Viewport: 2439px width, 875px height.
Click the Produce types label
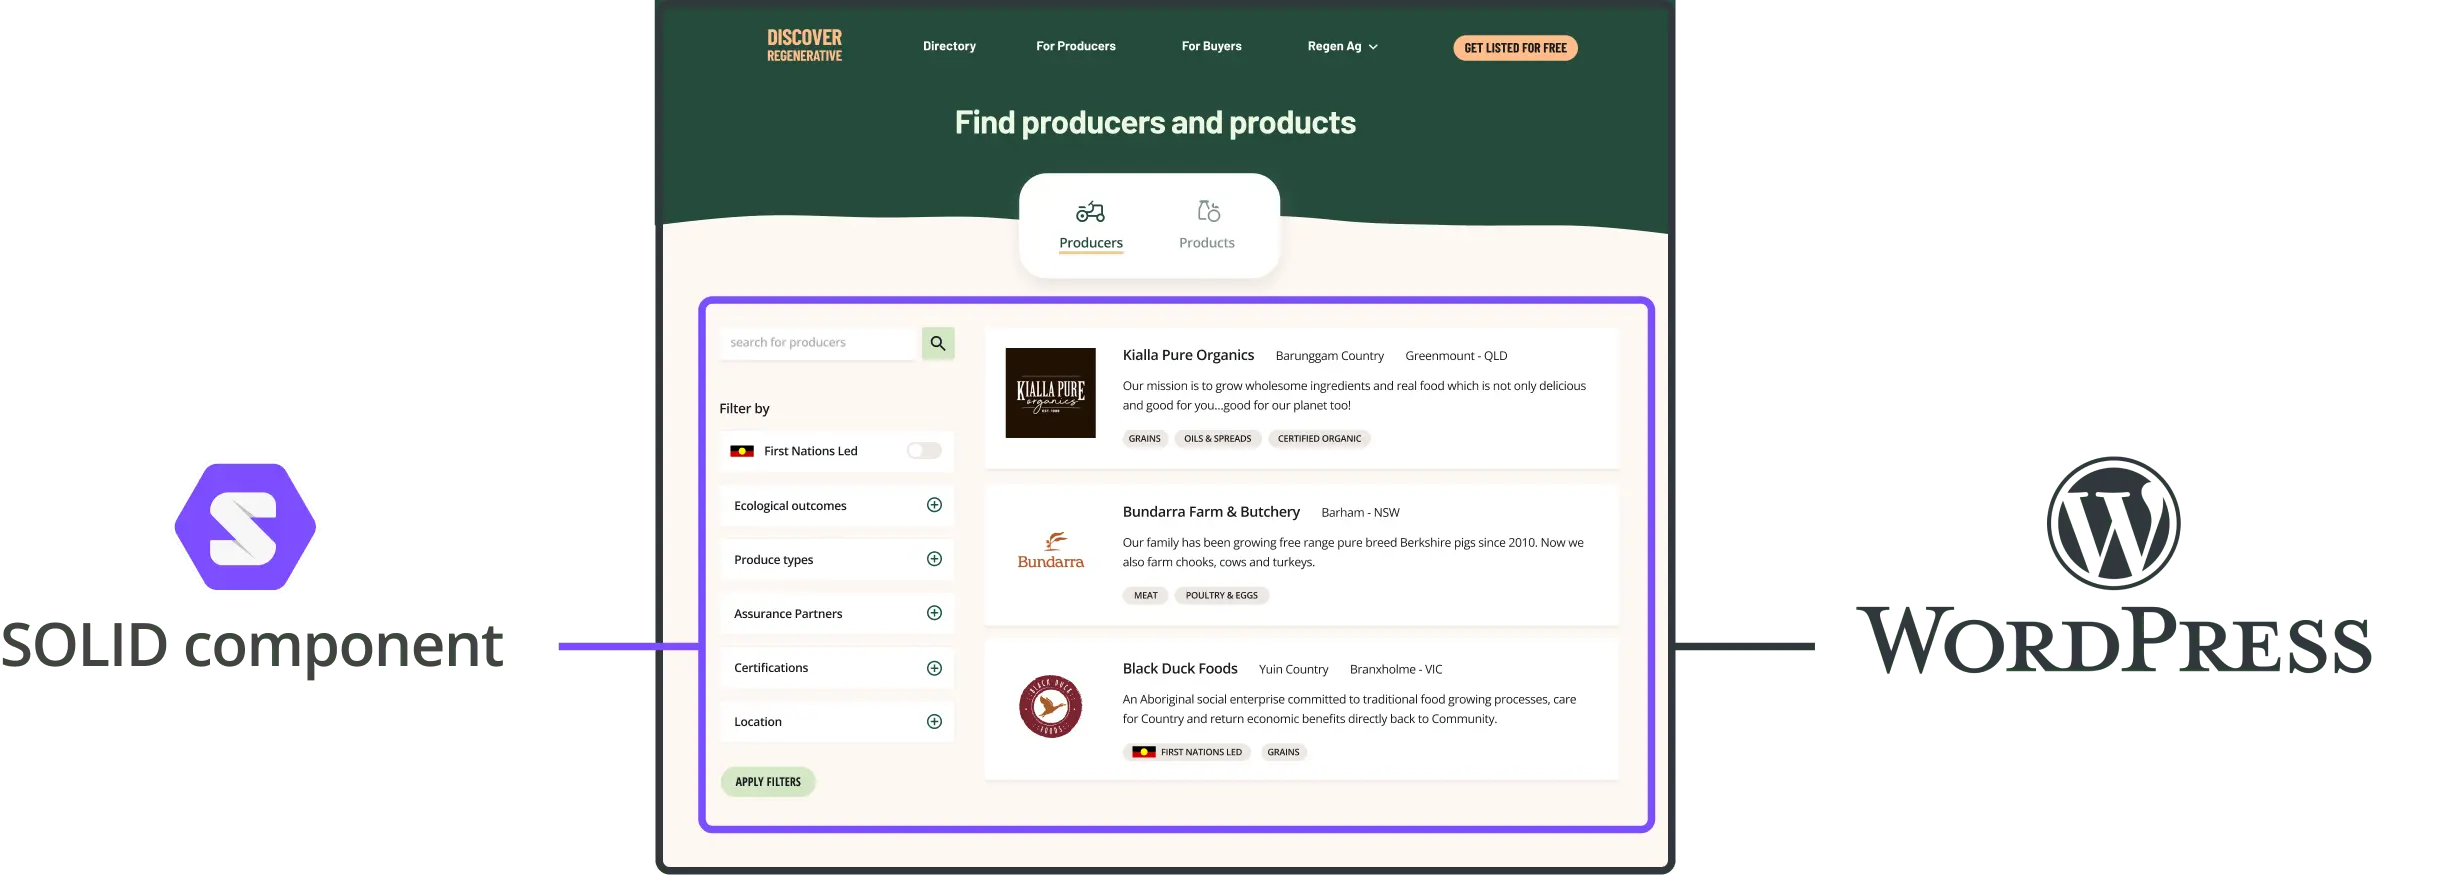point(773,560)
